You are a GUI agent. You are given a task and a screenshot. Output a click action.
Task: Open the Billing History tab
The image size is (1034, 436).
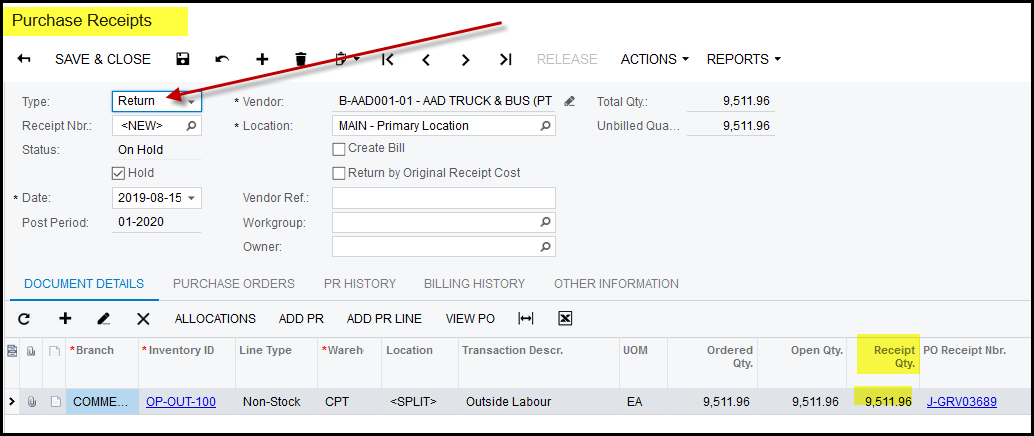coord(474,283)
